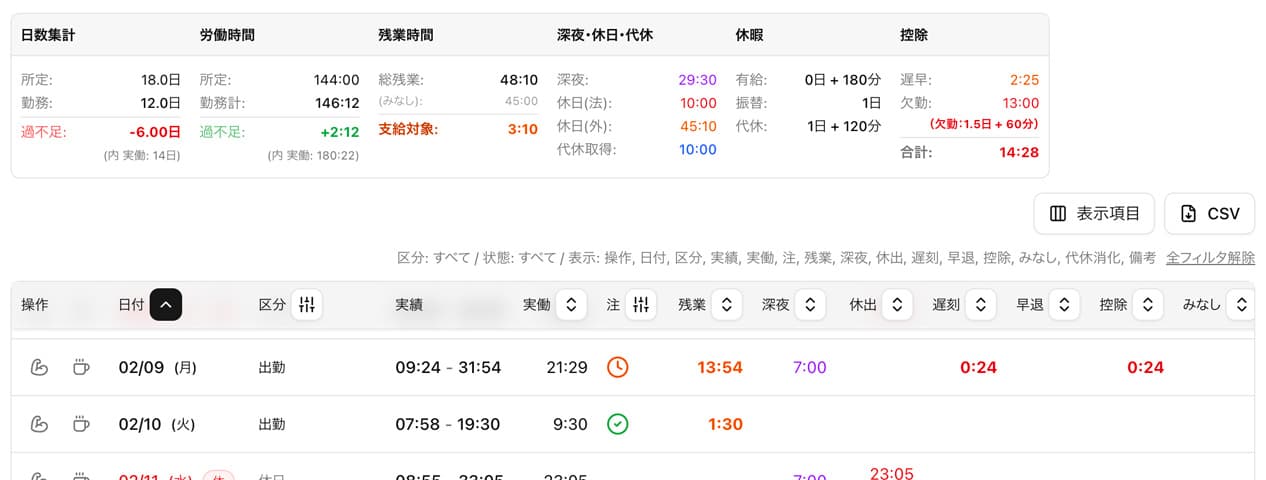1266x480 pixels.
Task: Click the 02/10 (火) date cell
Action: [x=157, y=424]
